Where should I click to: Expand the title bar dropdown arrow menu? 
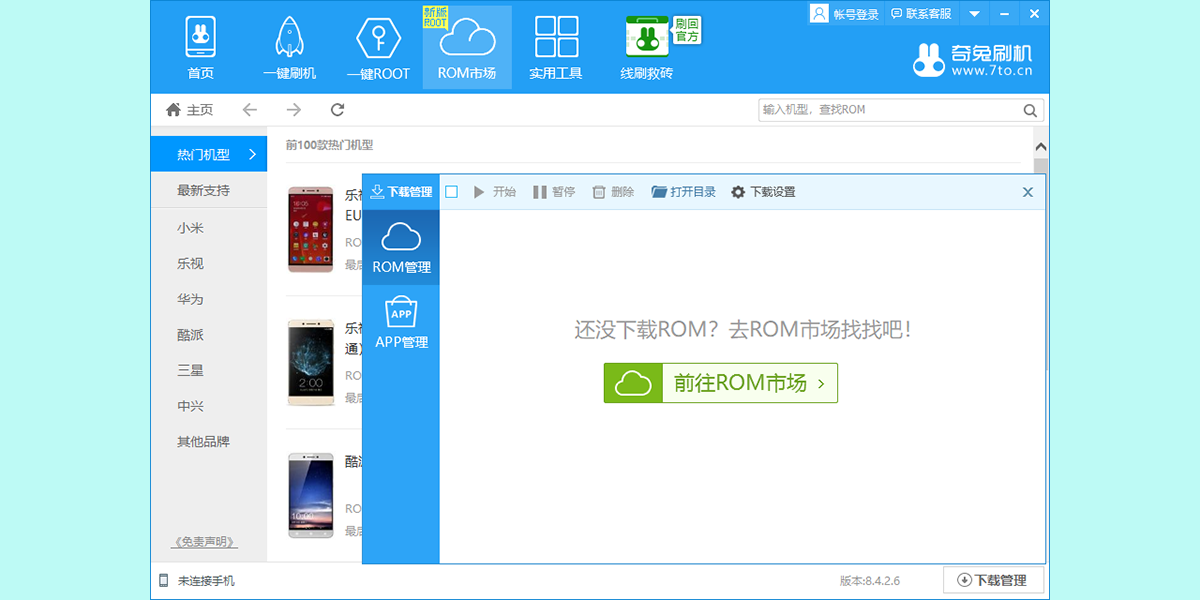(974, 14)
